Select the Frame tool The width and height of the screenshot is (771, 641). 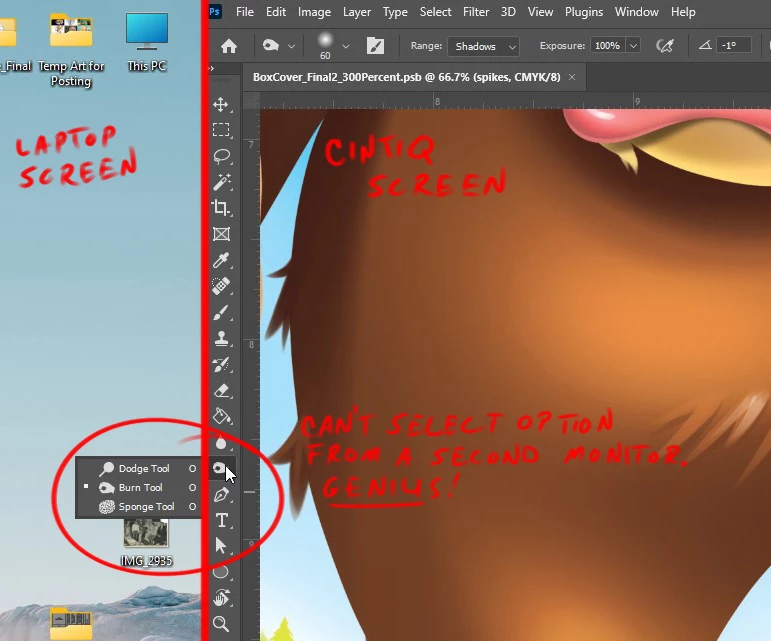click(221, 234)
